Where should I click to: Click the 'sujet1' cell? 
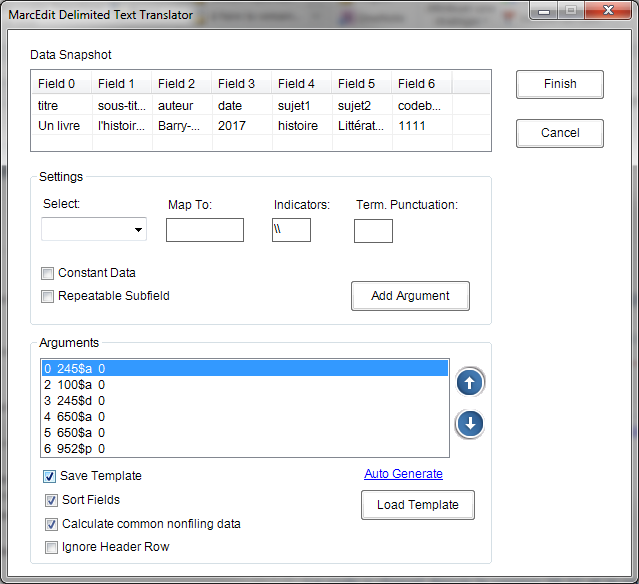pos(302,106)
